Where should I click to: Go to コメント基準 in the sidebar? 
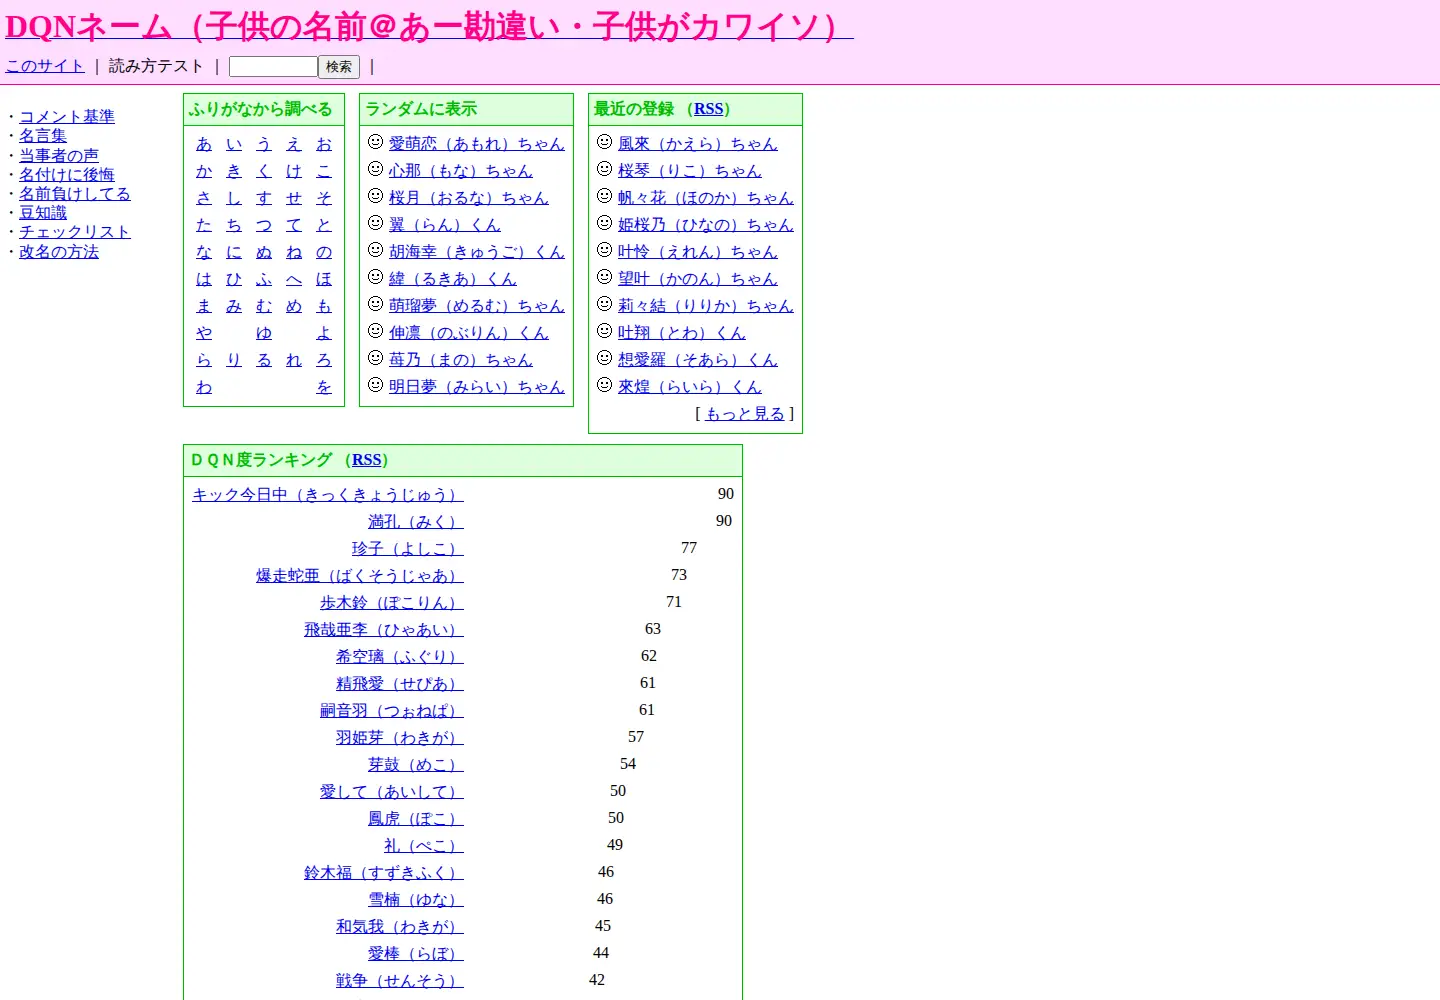(67, 117)
